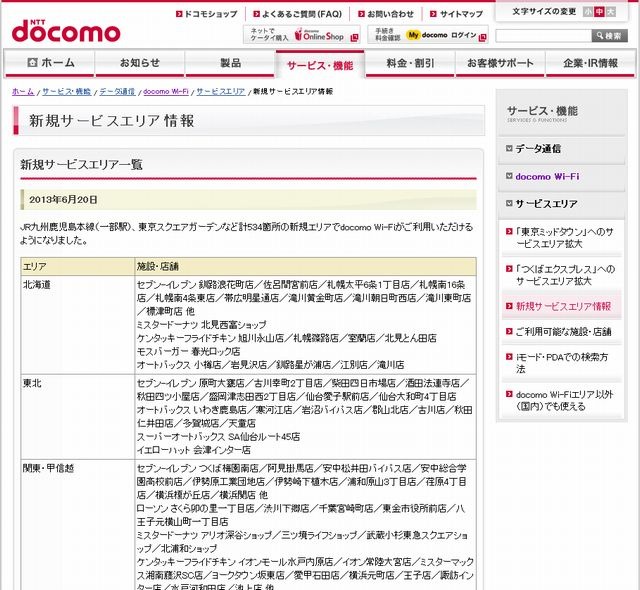Image resolution: width=640 pixels, height=590 pixels.
Task: Click the モスバーガー 春光ロック店 line
Action: 188,351
